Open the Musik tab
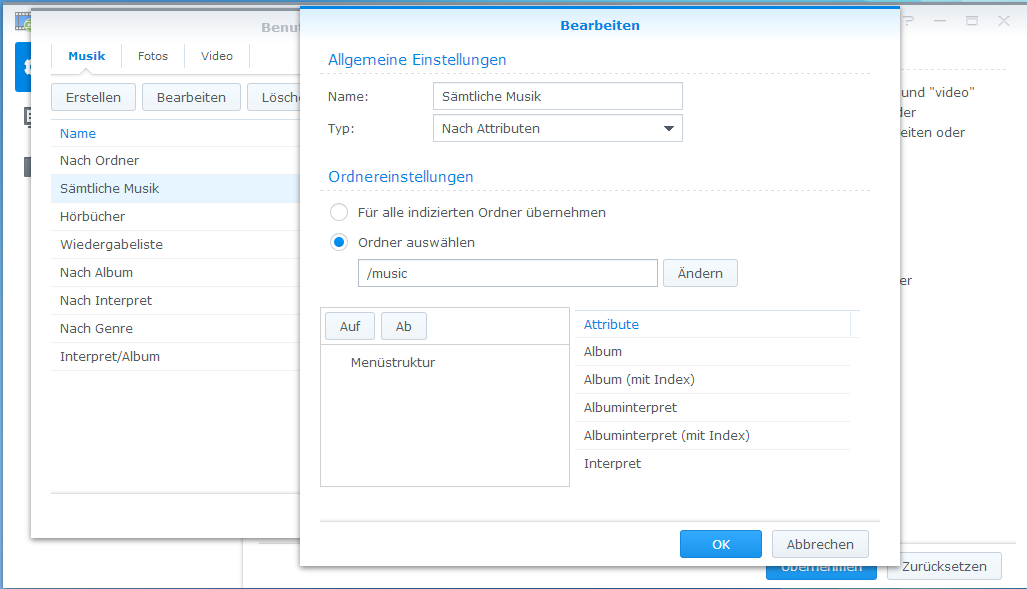Viewport: 1027px width, 589px height. pos(86,56)
